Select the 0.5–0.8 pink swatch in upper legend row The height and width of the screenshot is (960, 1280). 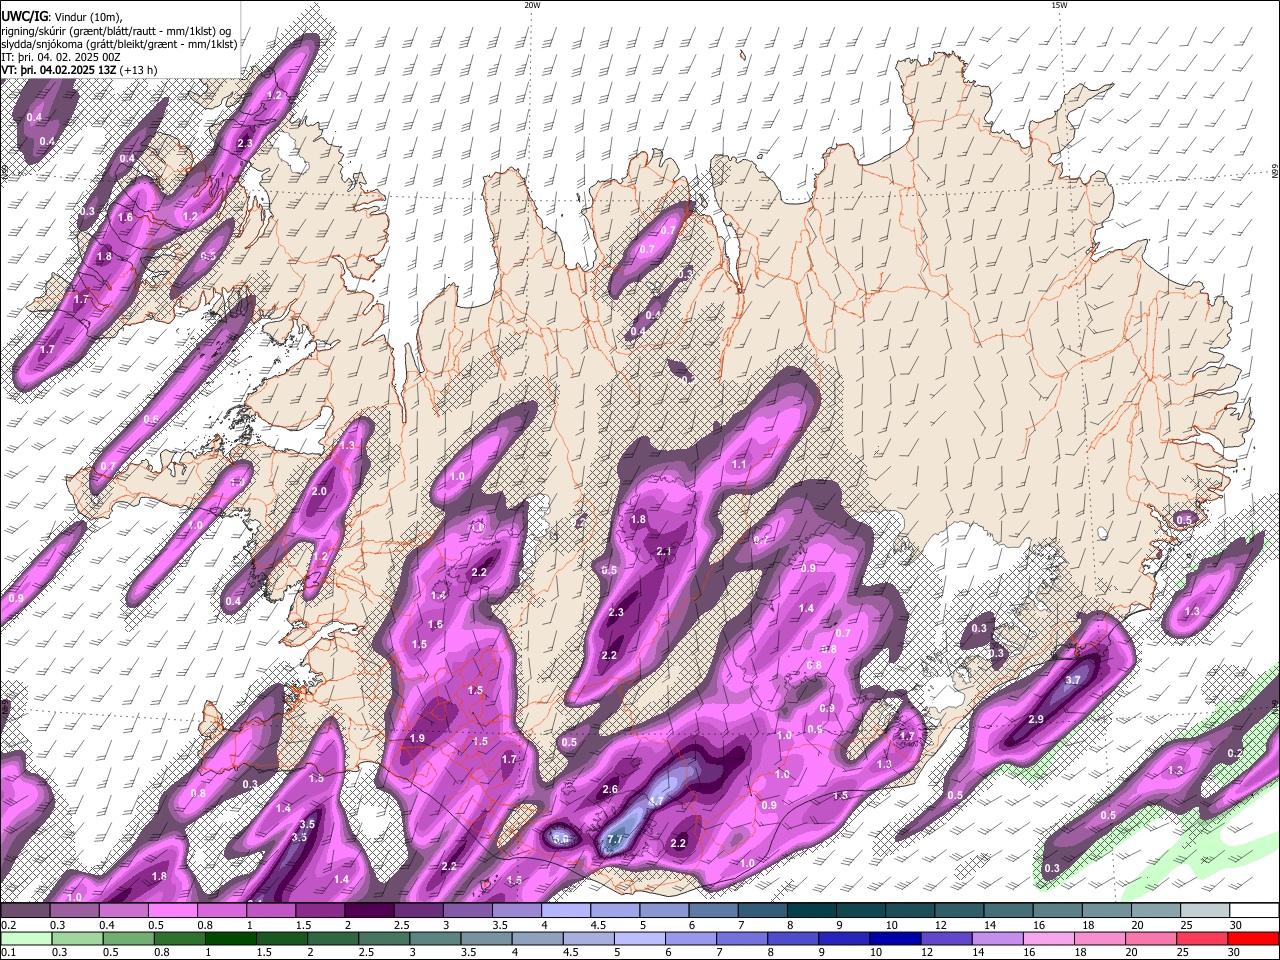(x=173, y=911)
